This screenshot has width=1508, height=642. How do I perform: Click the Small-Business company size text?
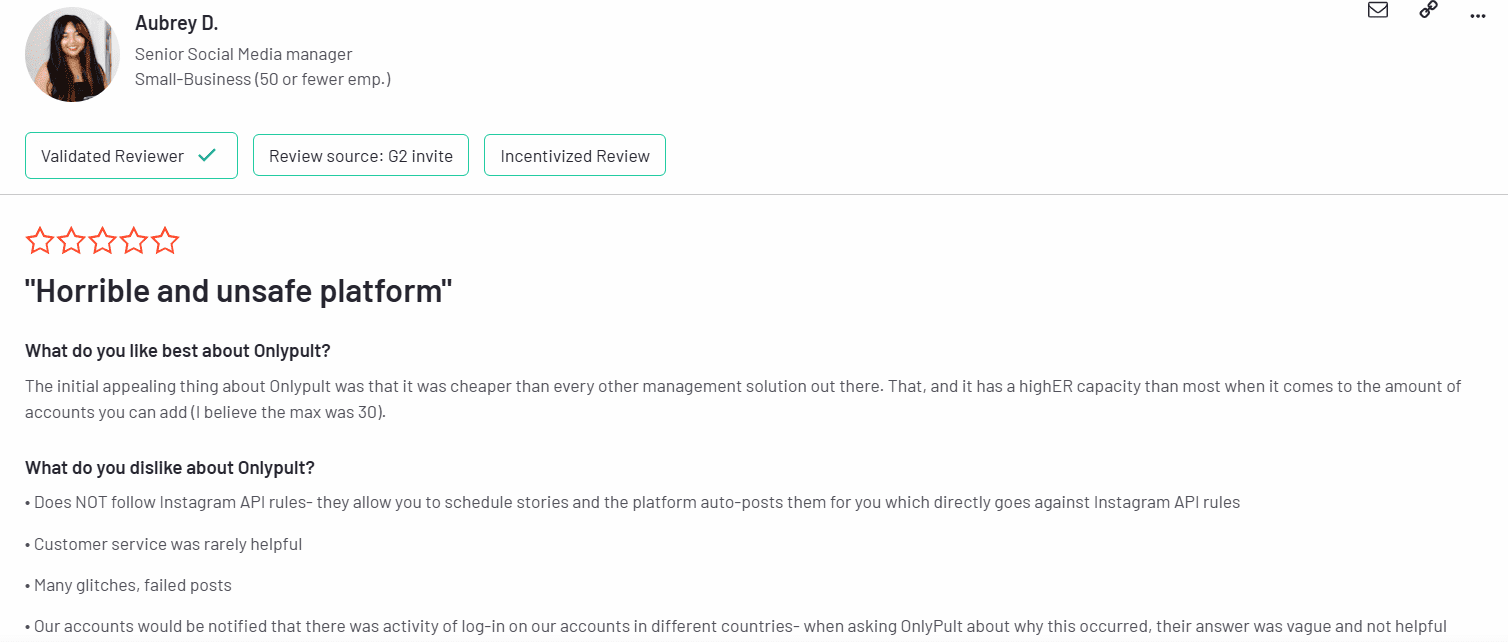[x=262, y=78]
